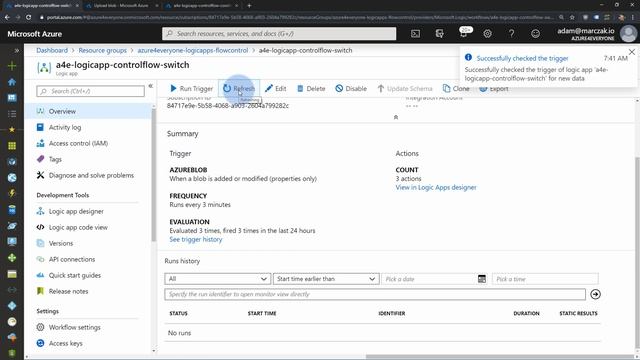The image size is (640, 360).
Task: Click the resource menu vertical scrollbar
Action: coord(153,176)
